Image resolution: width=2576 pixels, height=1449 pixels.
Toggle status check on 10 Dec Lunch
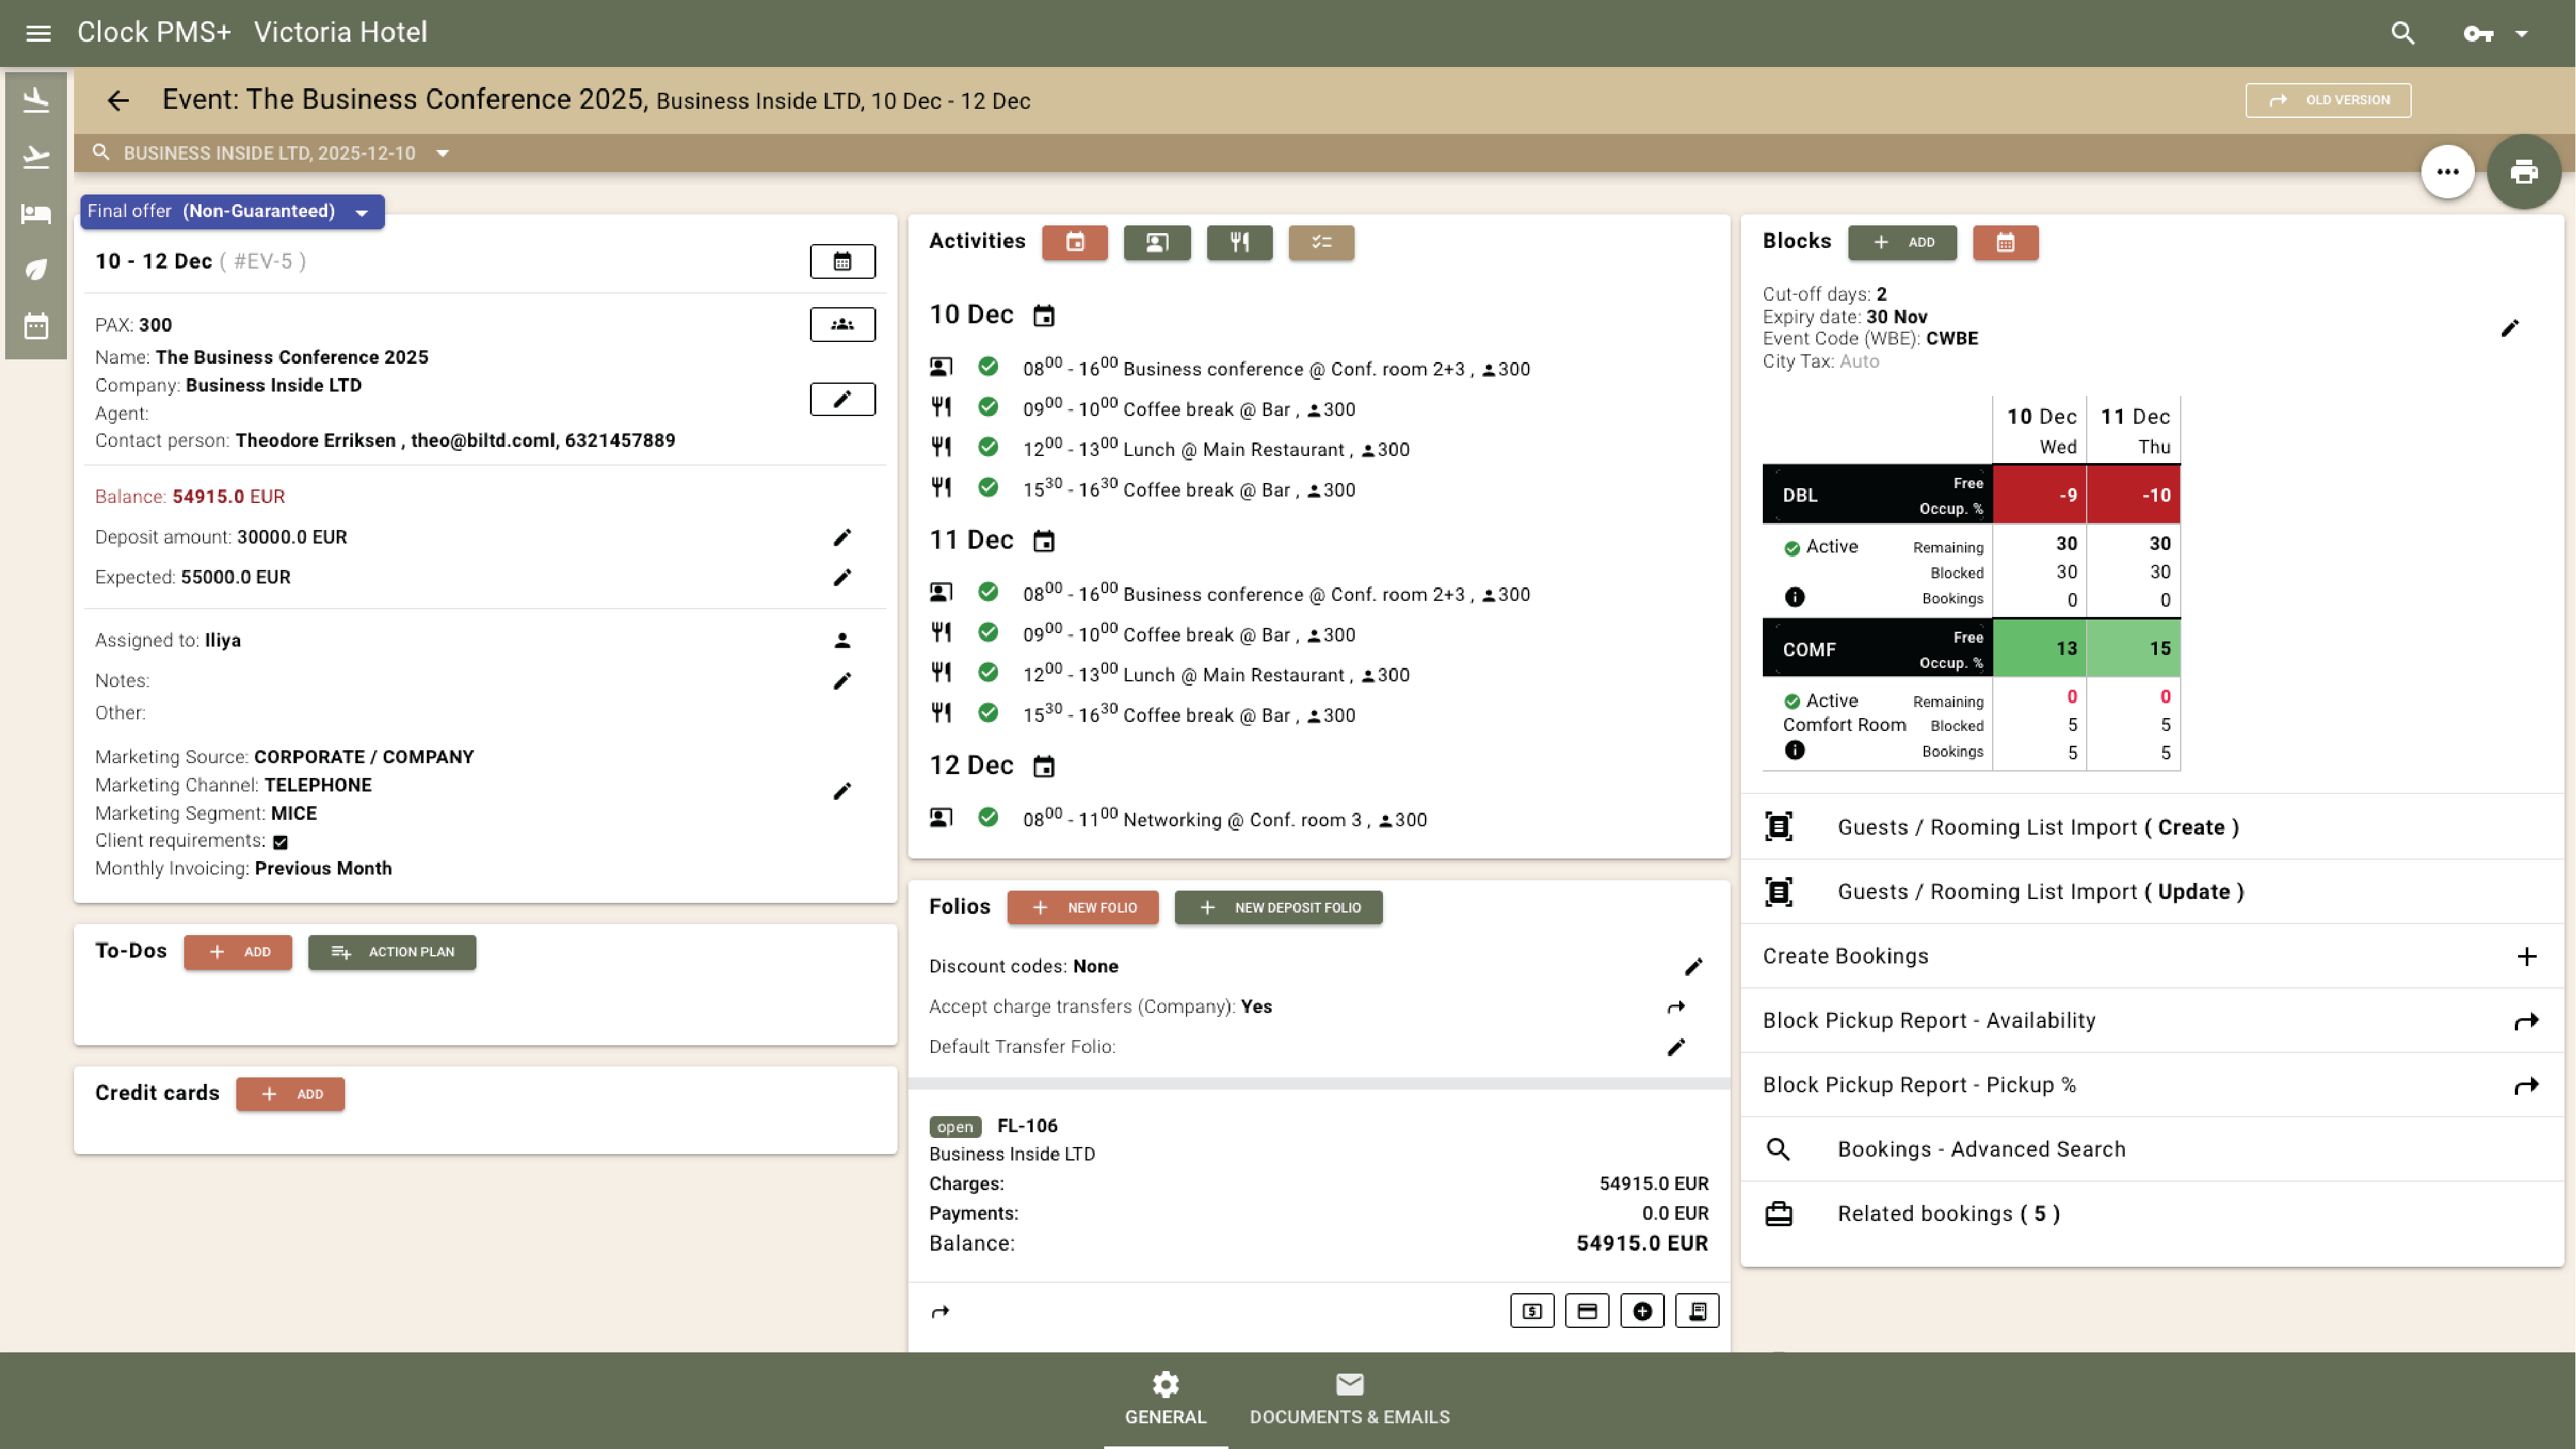988,447
